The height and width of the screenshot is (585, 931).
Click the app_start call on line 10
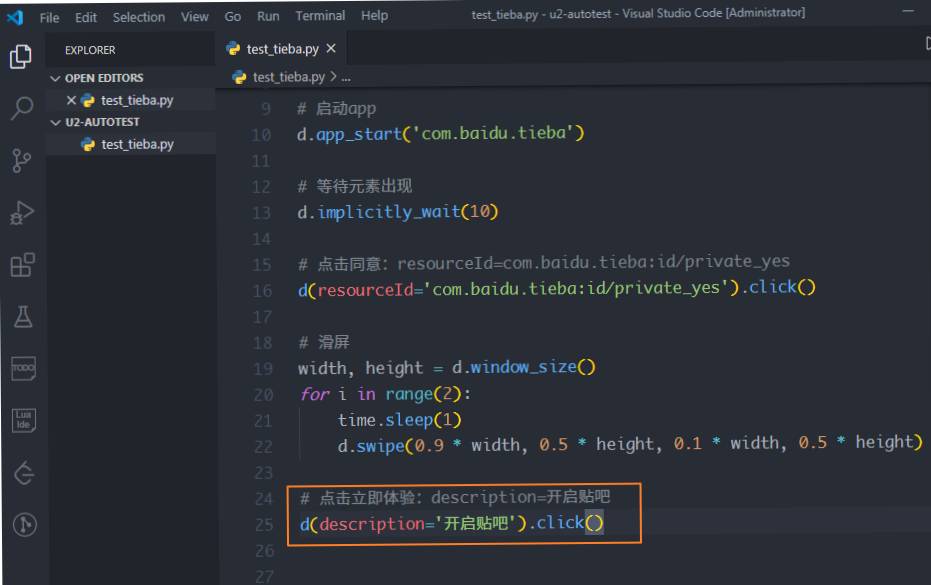[359, 134]
